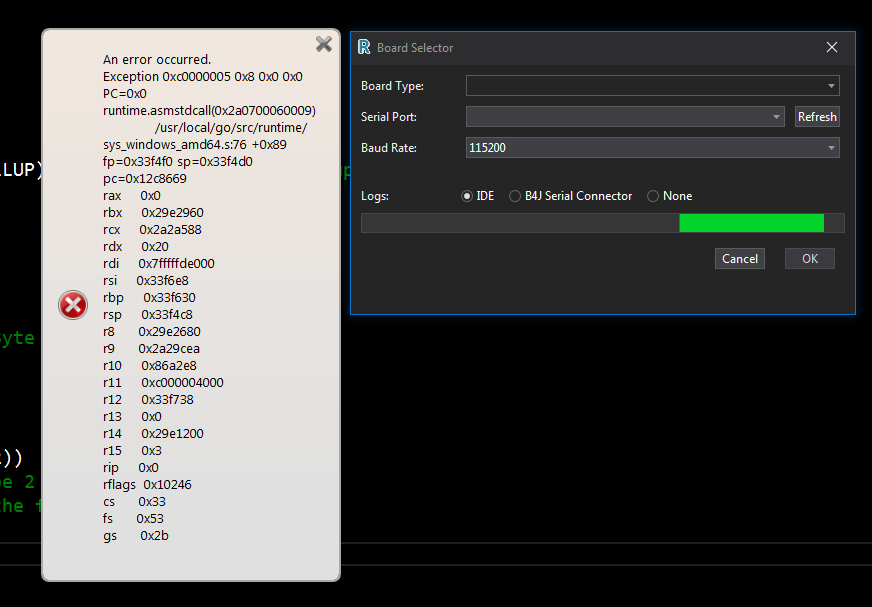Click the gs 0x2b register line
The image size is (872, 607).
[x=136, y=536]
